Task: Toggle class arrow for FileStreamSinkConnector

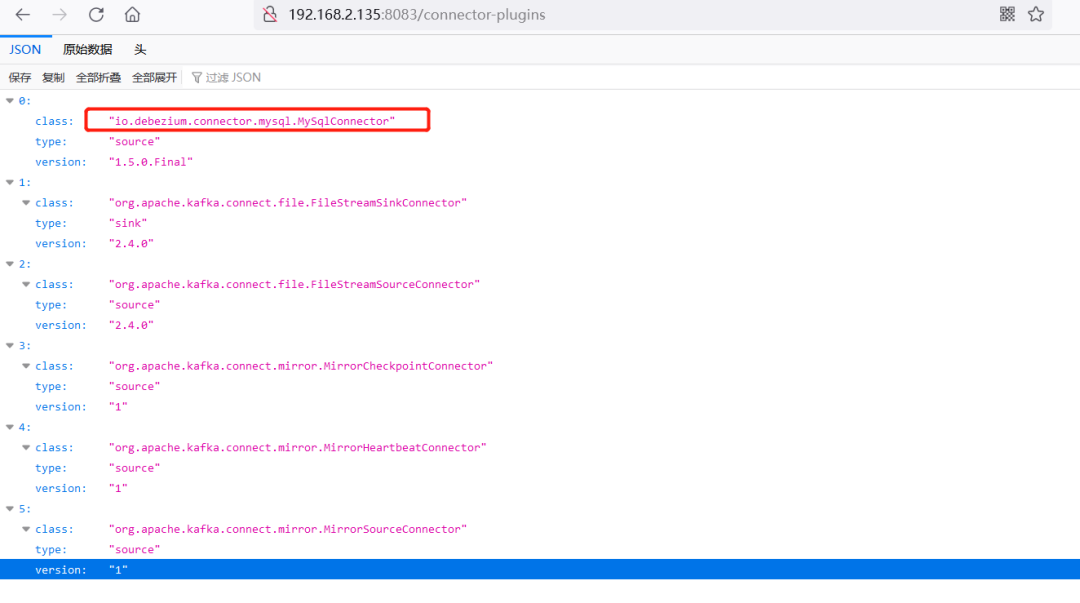Action: pyautogui.click(x=26, y=203)
